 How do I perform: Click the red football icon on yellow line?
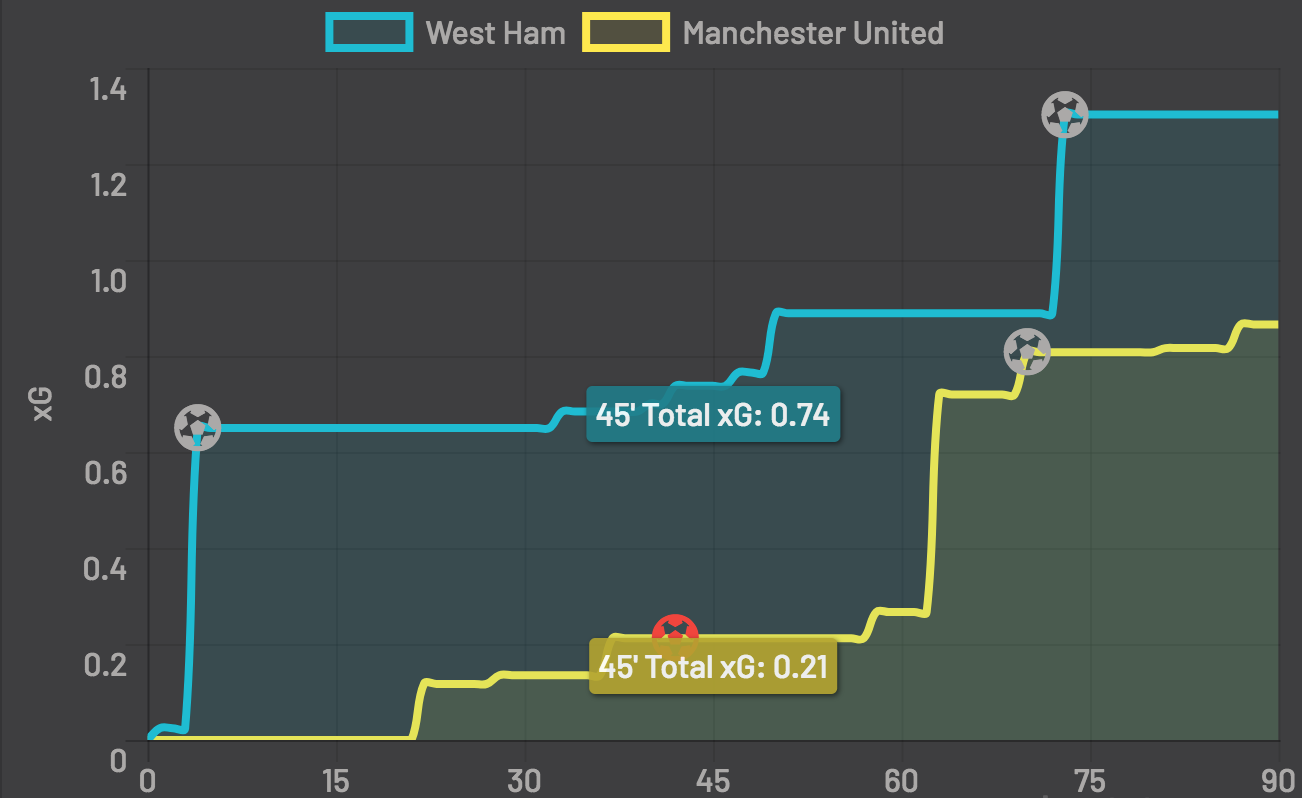[675, 632]
